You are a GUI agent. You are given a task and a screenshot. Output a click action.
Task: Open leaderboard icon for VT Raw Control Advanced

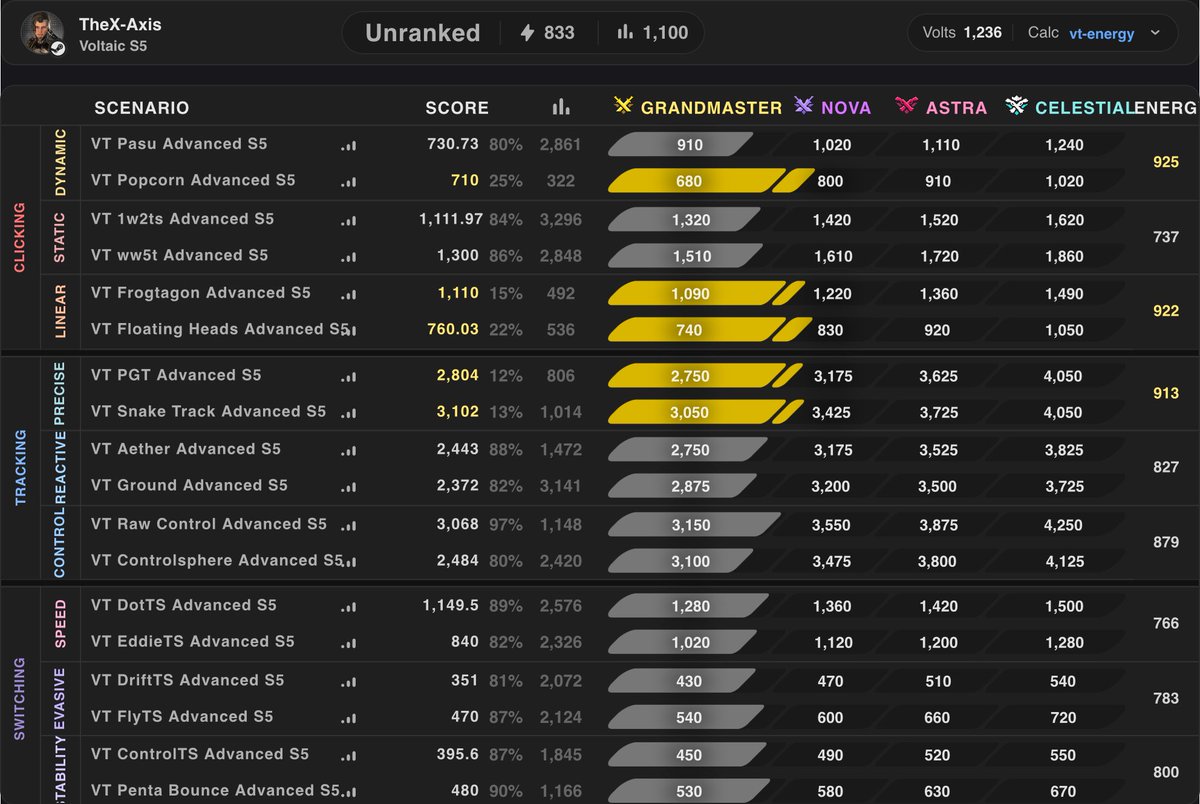[x=348, y=525]
